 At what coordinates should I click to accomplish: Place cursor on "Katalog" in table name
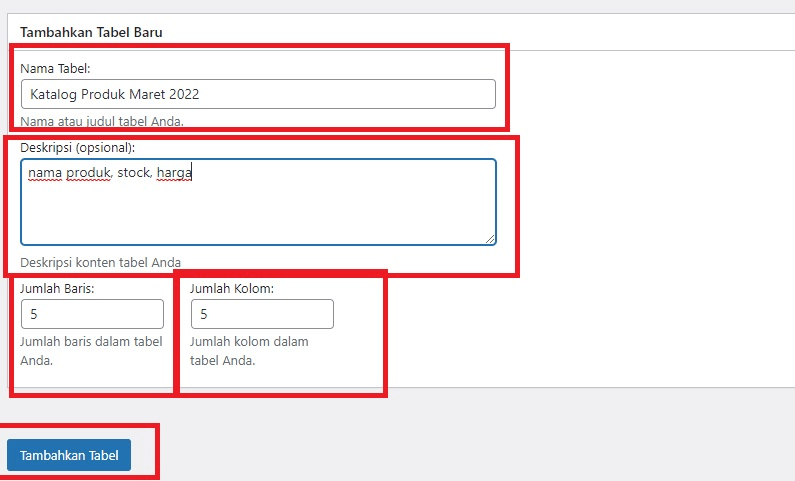click(x=52, y=95)
